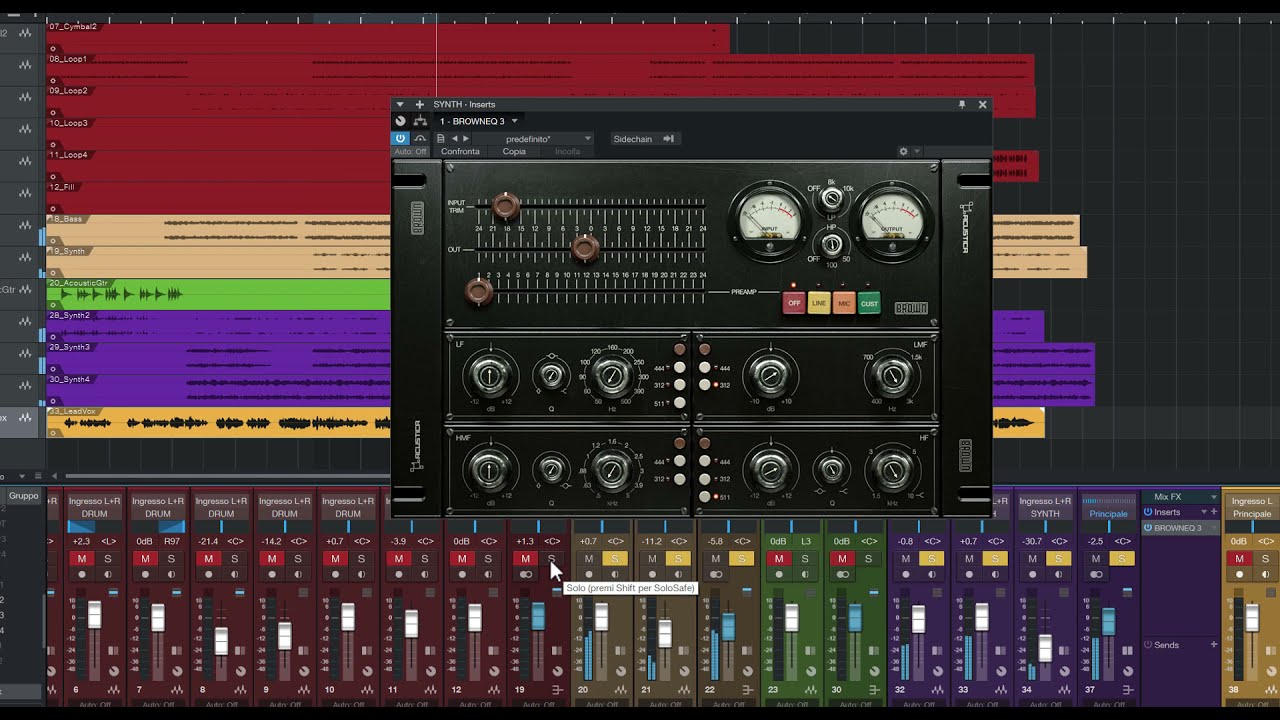This screenshot has height=720, width=1280.
Task: Load the next preset arrow
Action: coord(465,139)
